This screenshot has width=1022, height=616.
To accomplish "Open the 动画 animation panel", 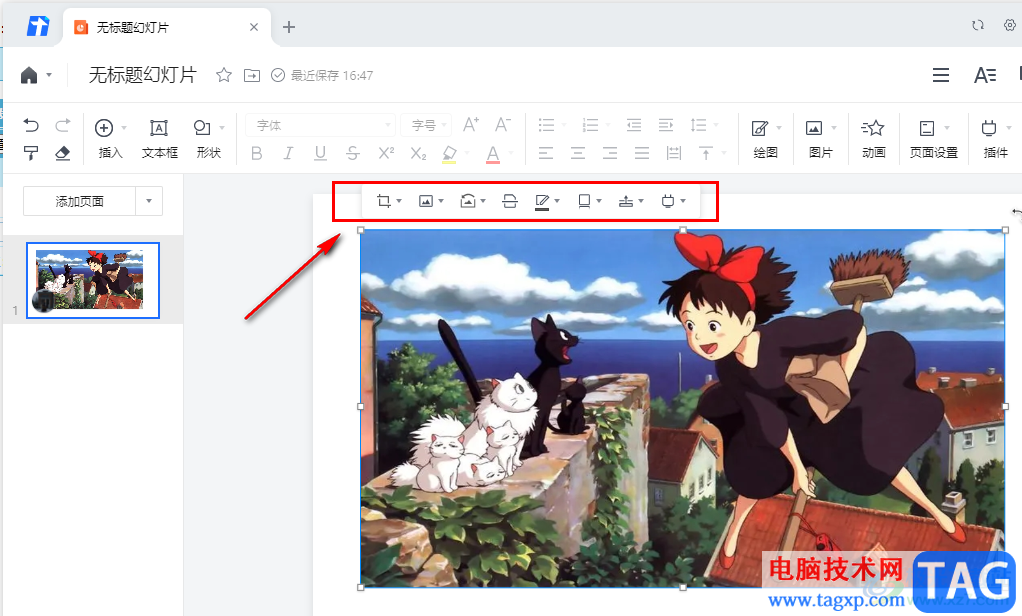I will tap(873, 139).
